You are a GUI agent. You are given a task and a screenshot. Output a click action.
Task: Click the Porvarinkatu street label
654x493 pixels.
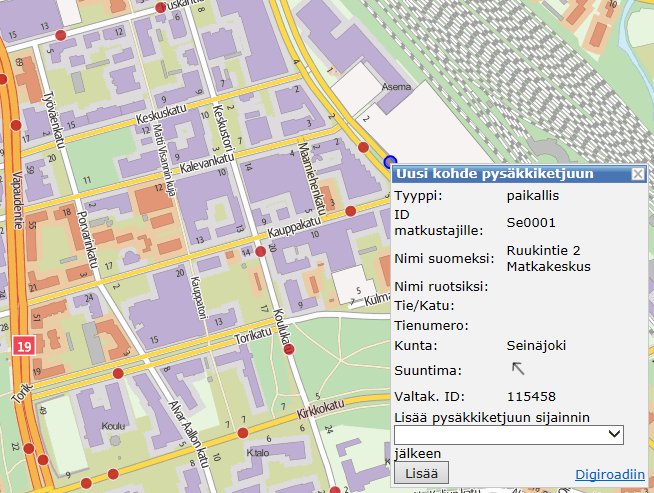[x=88, y=239]
